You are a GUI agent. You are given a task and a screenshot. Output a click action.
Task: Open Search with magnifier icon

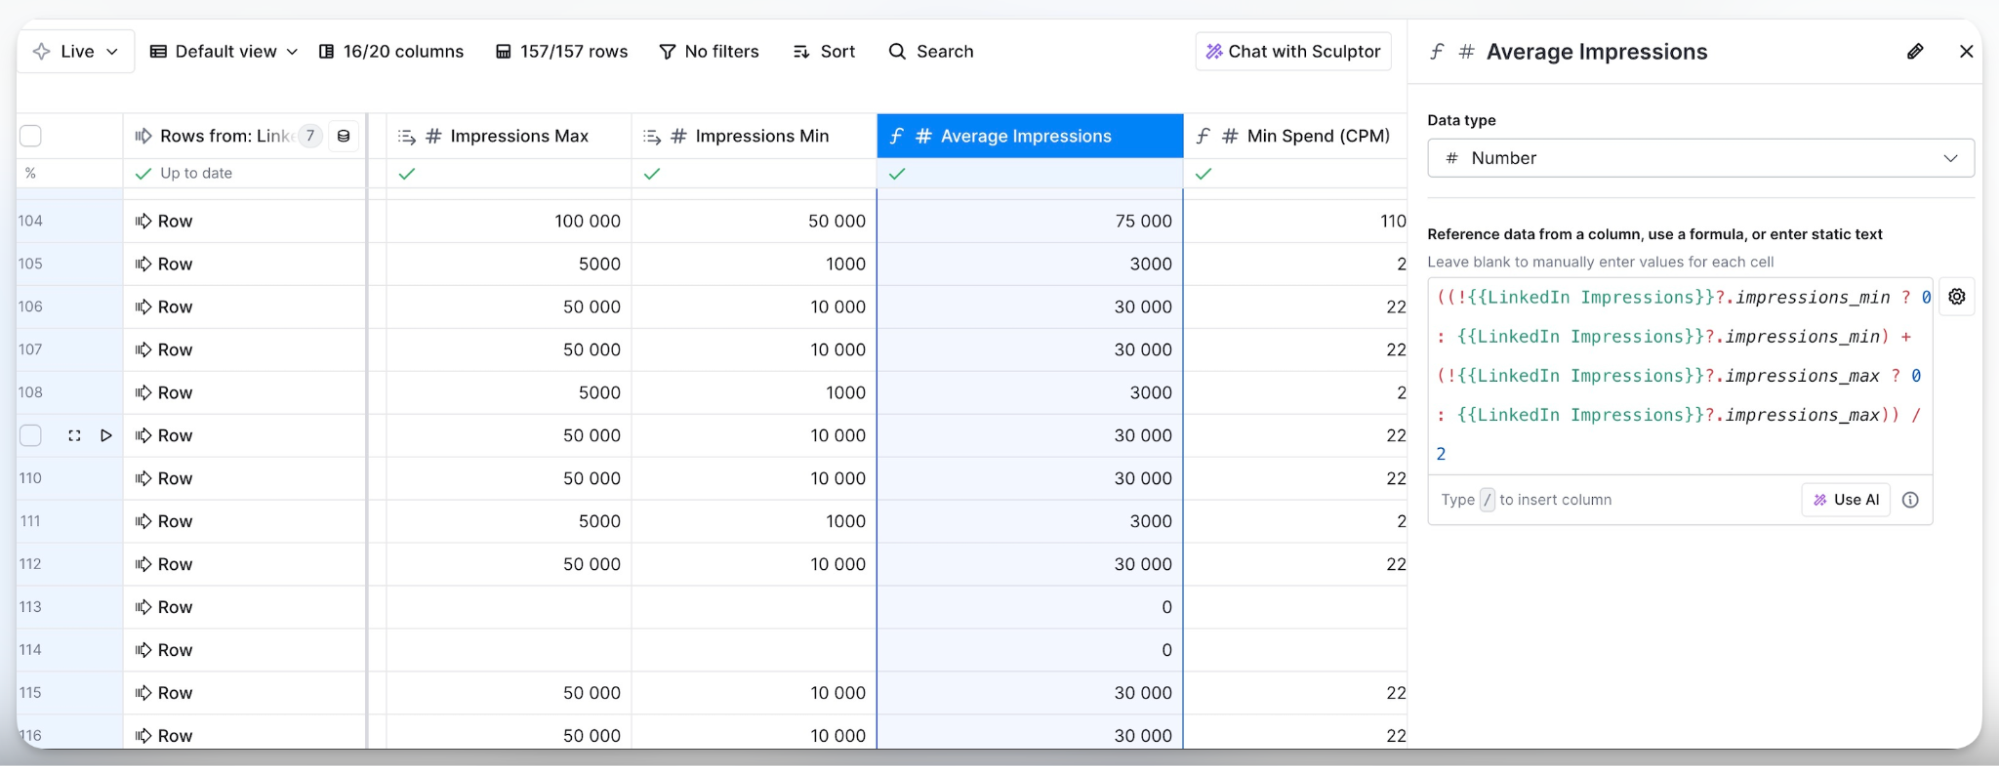[930, 51]
